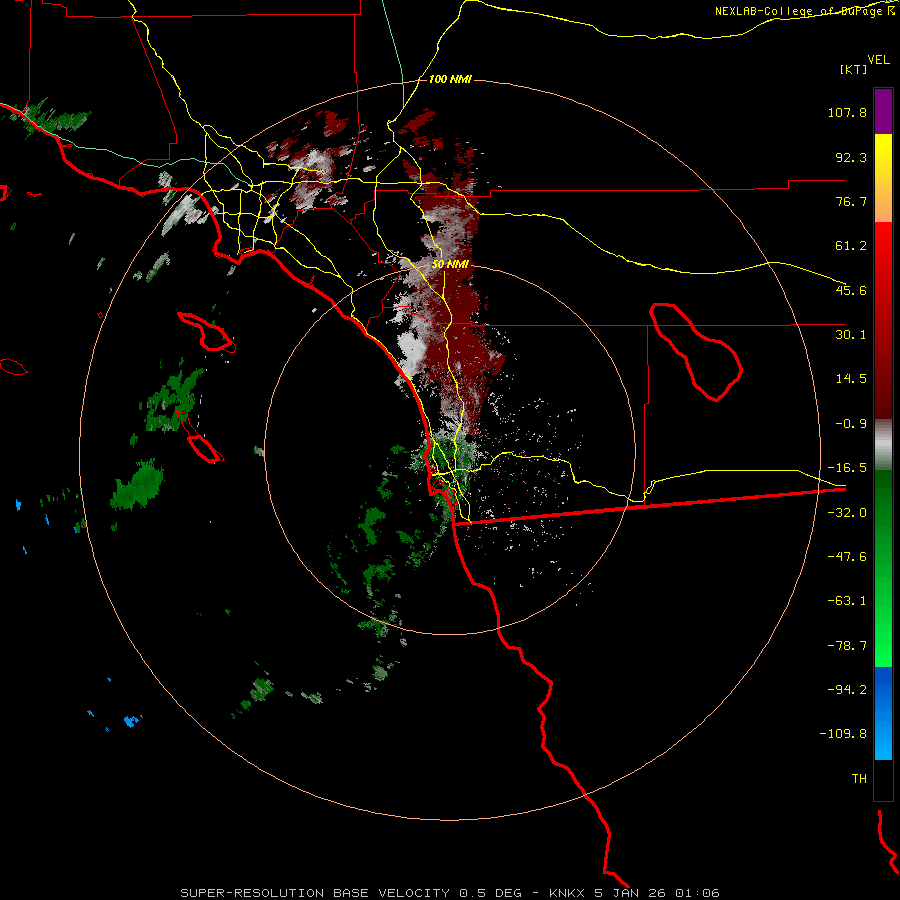Click the -32.0 legend value
Image resolution: width=900 pixels, height=900 pixels.
point(847,513)
